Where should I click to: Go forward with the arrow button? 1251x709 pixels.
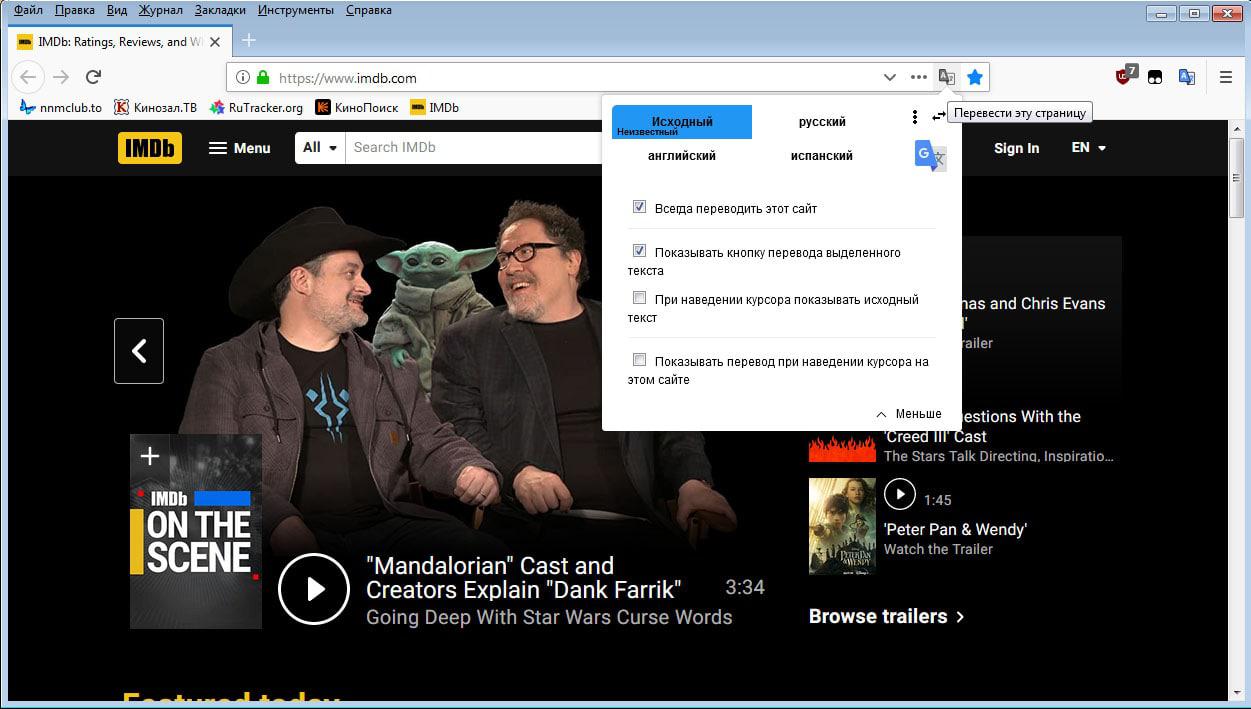coord(61,77)
